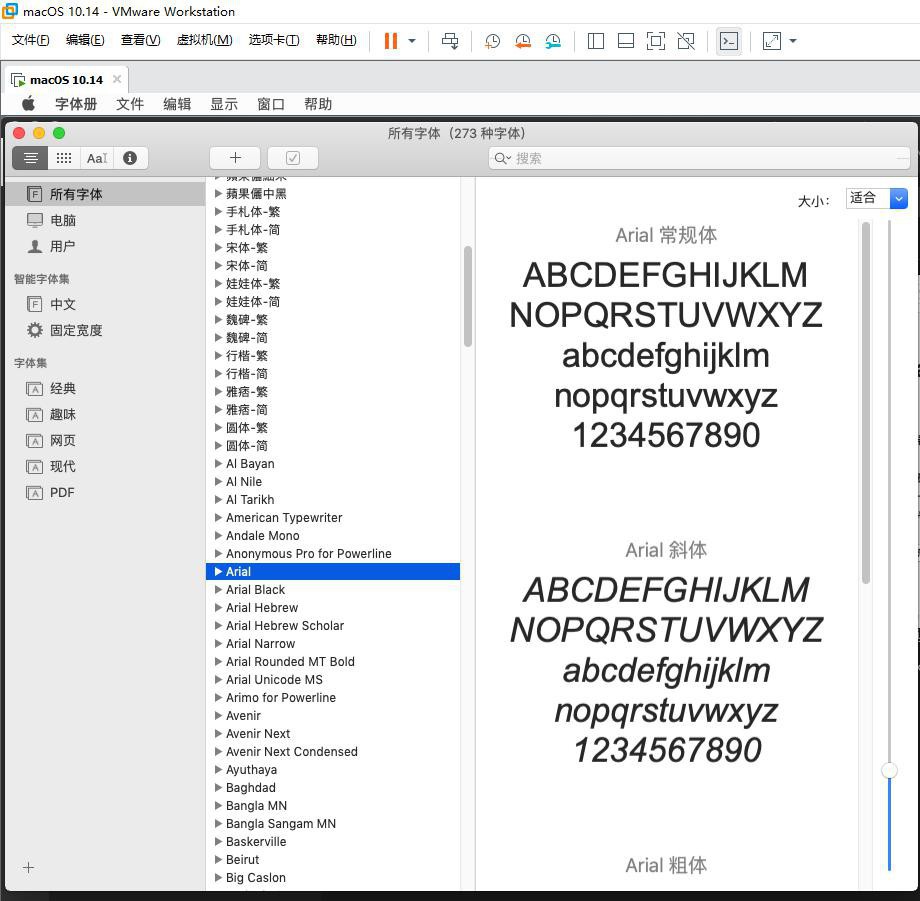Click the Unity mode icon in VMware toolbar

coord(686,40)
